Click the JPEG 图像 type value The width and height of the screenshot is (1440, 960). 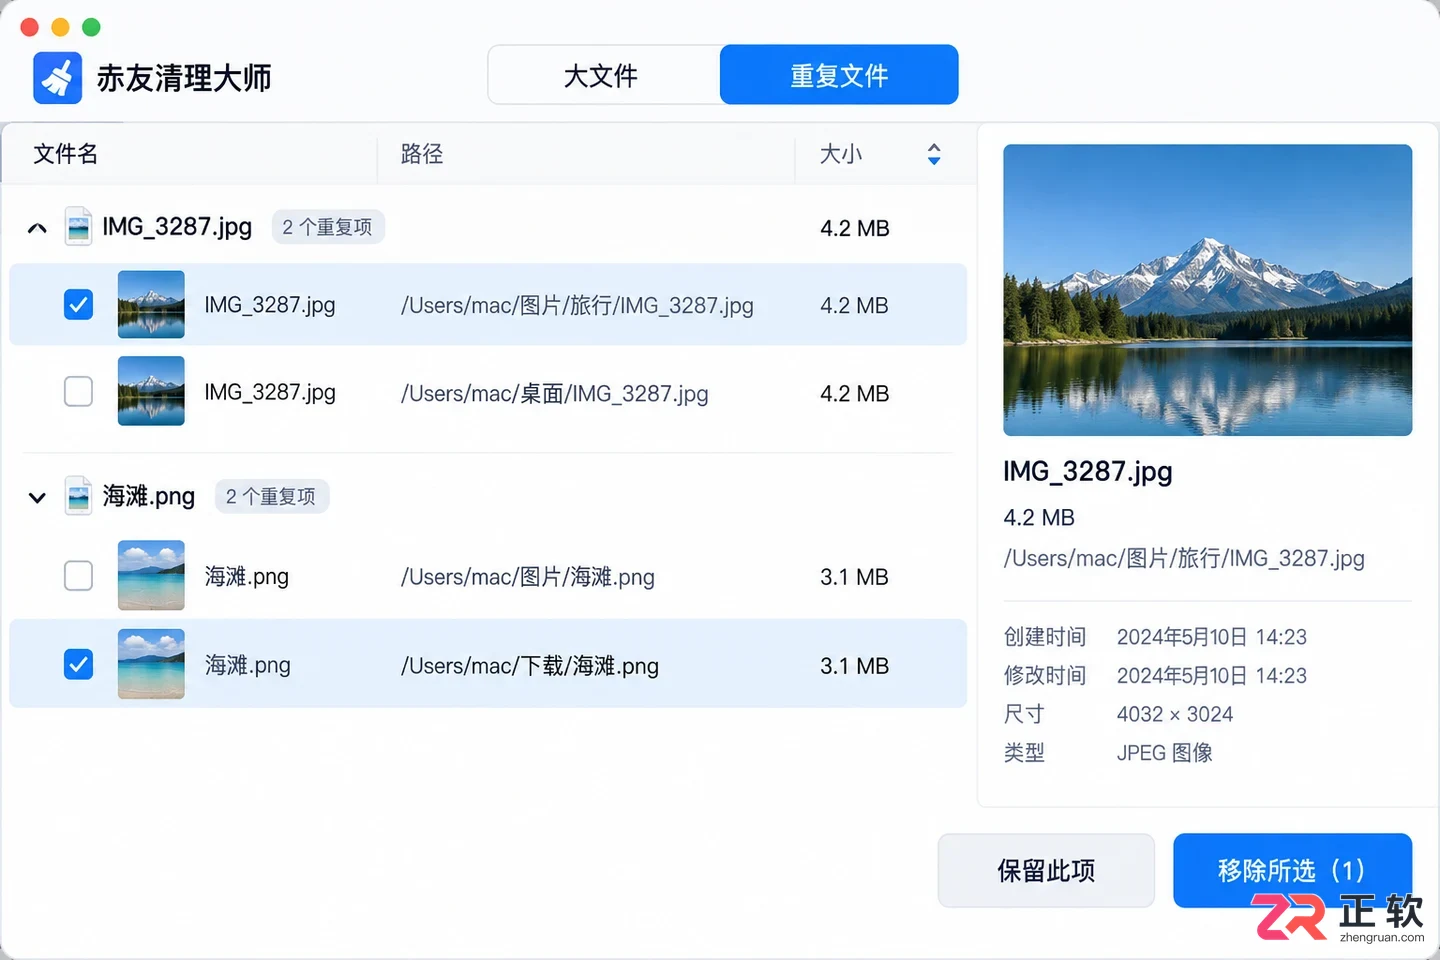coord(1165,753)
